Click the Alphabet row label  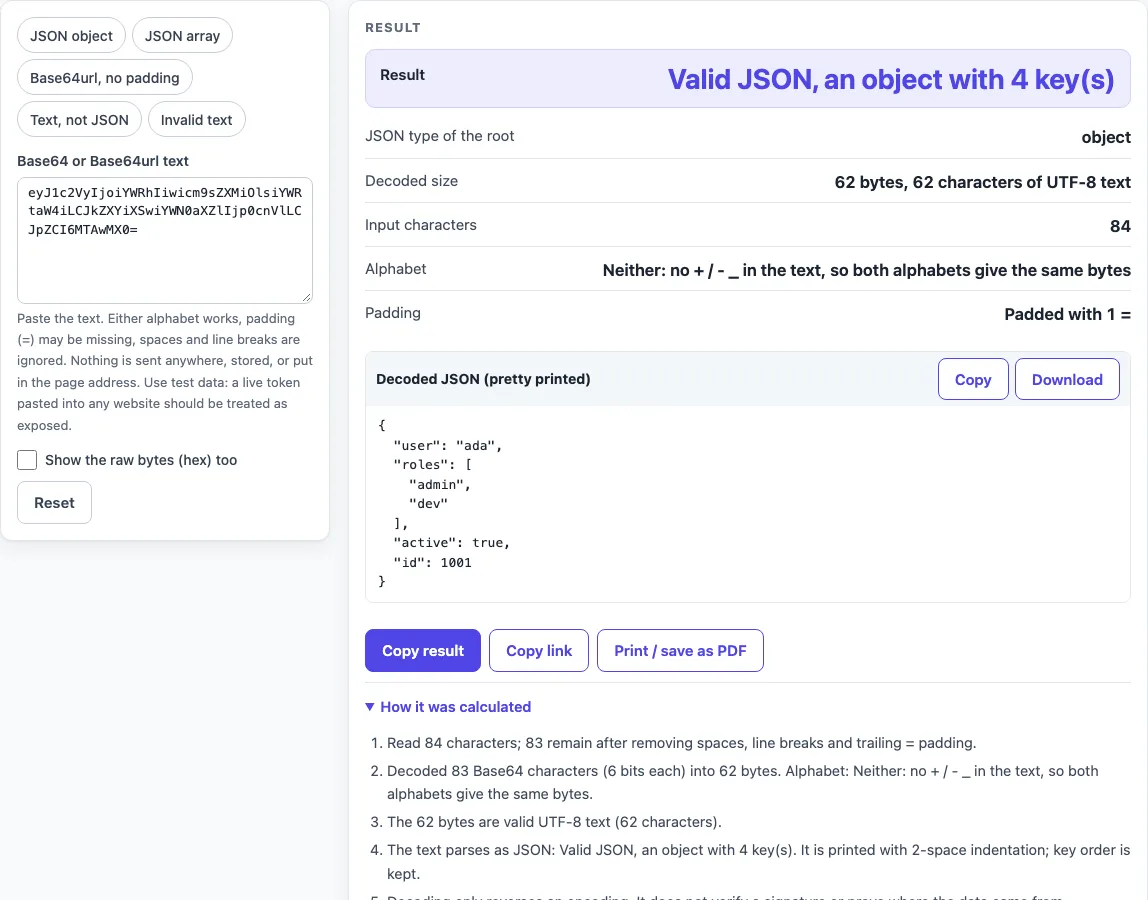click(x=395, y=269)
